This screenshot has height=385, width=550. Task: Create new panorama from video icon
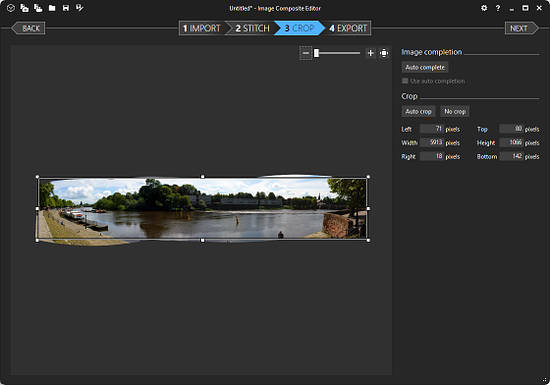click(x=38, y=8)
